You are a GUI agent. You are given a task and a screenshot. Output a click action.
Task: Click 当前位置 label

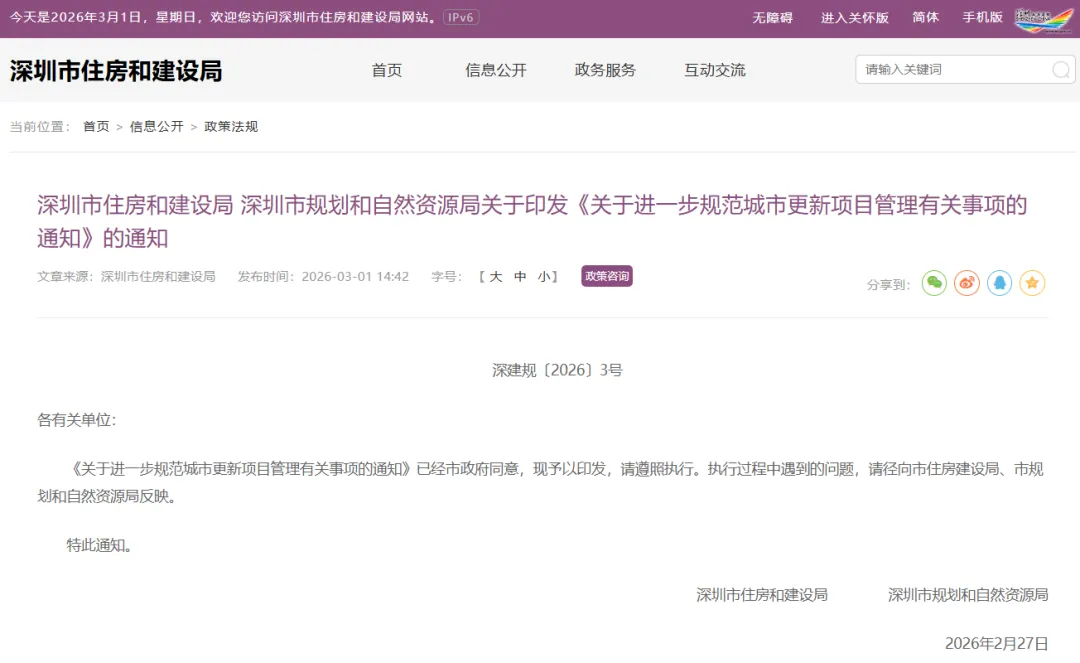point(40,127)
